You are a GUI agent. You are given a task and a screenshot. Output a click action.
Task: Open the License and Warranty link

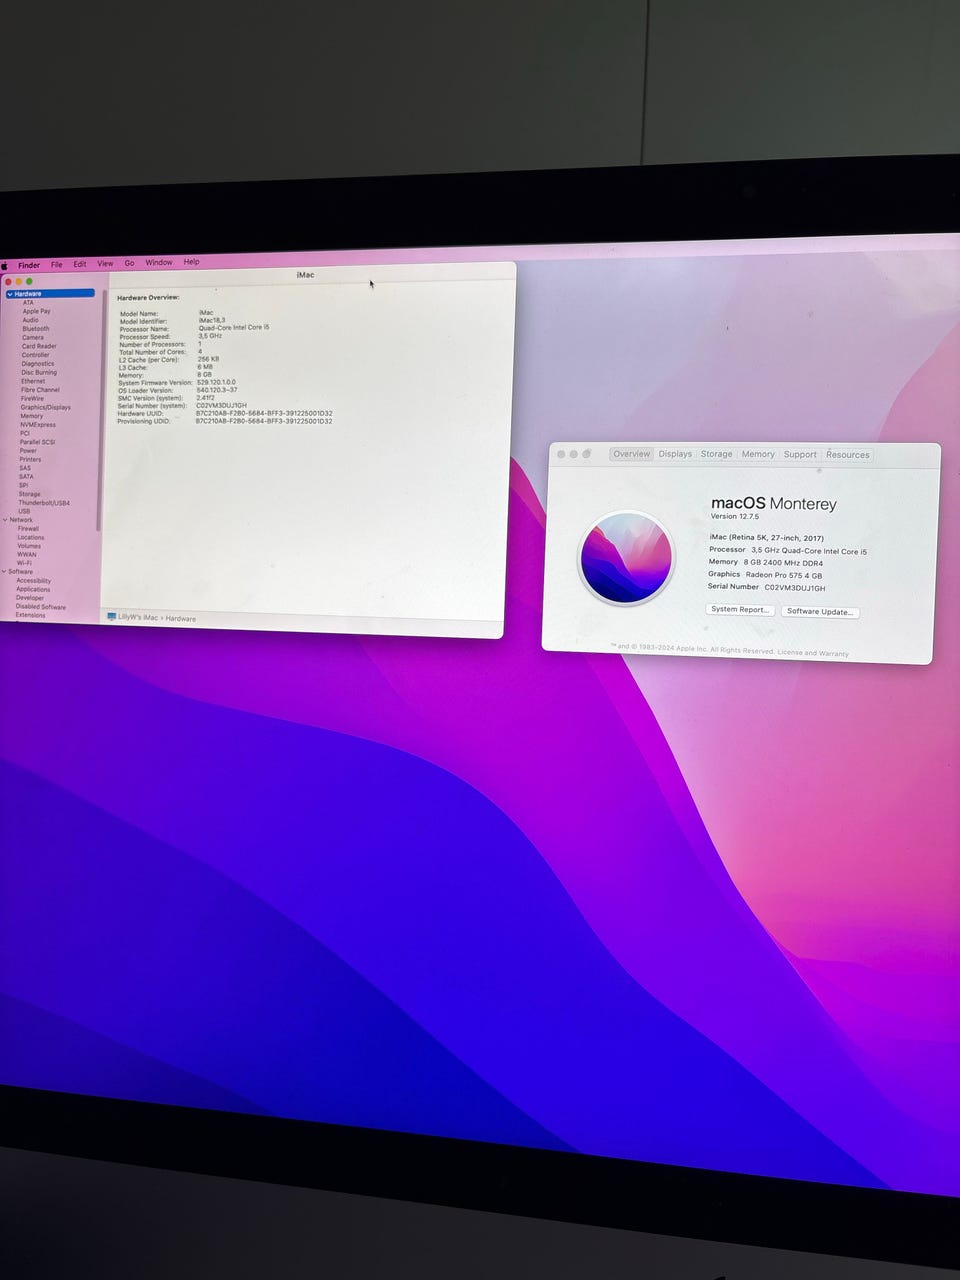(x=813, y=652)
